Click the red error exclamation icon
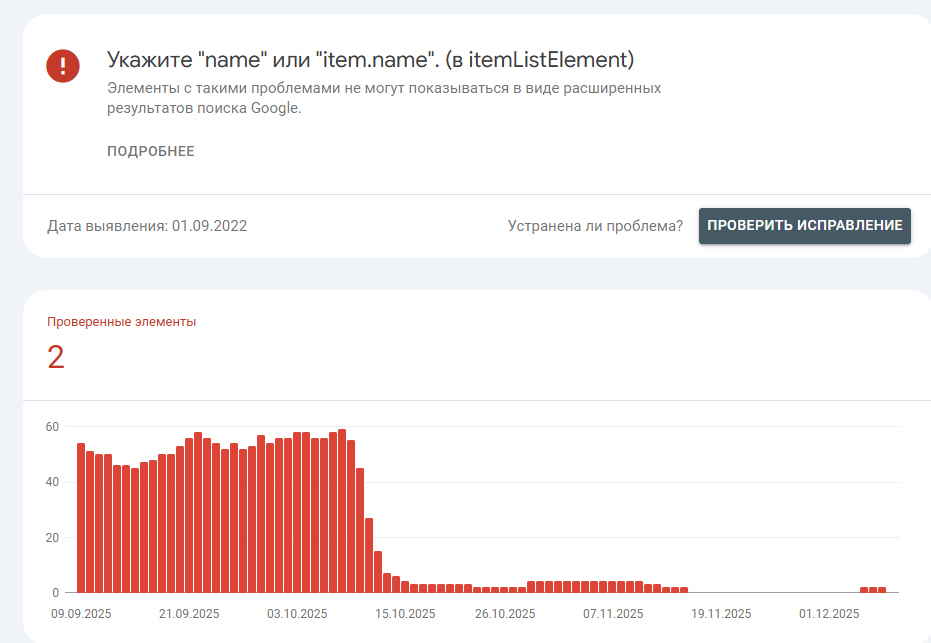This screenshot has height=643, width=931. (x=62, y=66)
